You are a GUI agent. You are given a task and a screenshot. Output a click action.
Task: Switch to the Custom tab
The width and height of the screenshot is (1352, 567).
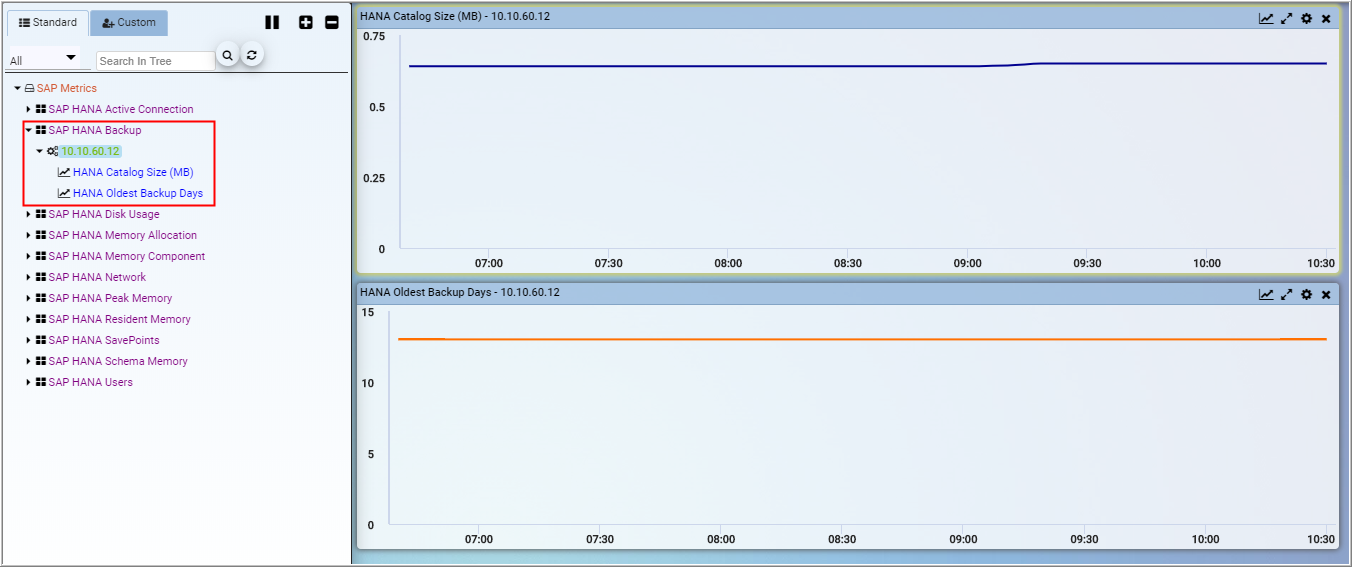coord(129,23)
